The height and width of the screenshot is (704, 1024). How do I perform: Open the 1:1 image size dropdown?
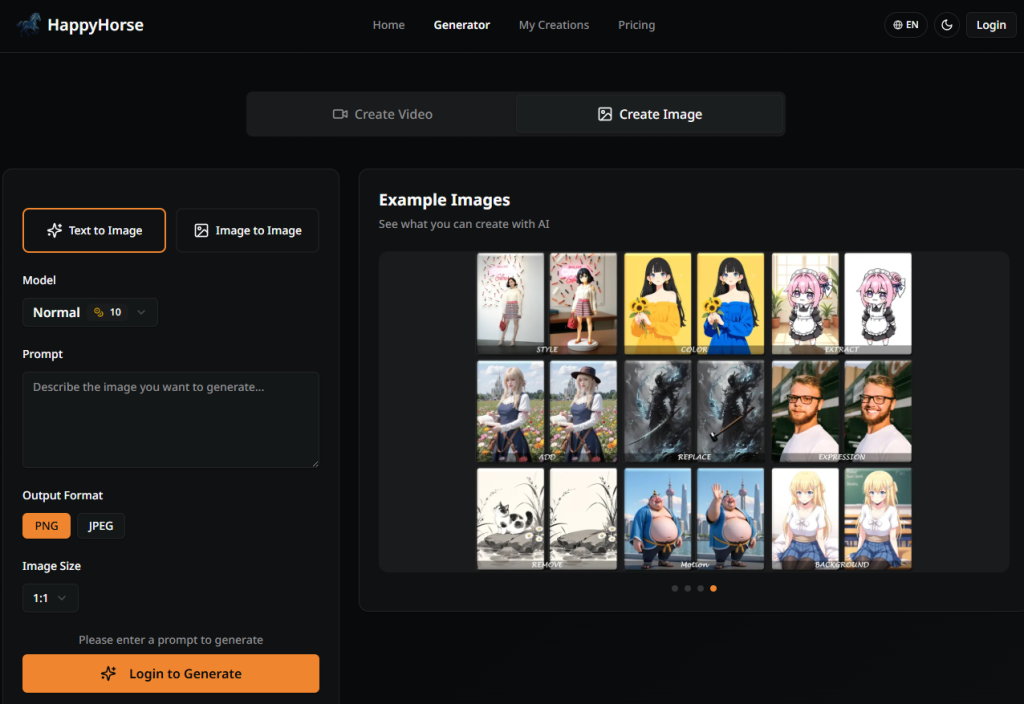tap(50, 598)
